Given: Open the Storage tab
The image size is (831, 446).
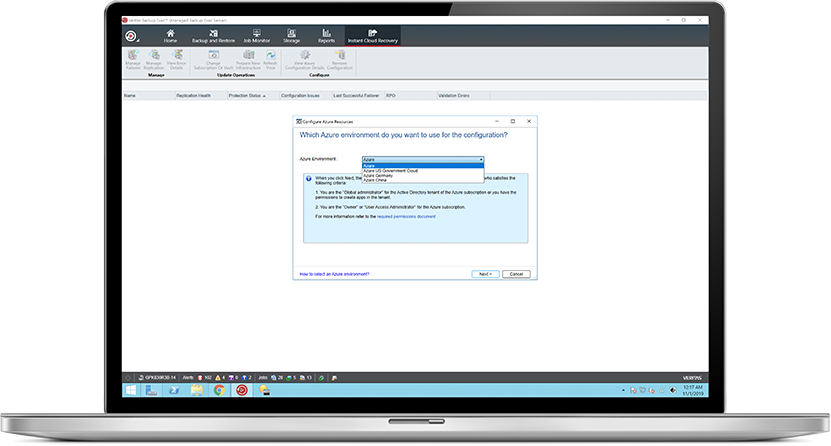Looking at the screenshot, I should (291, 36).
